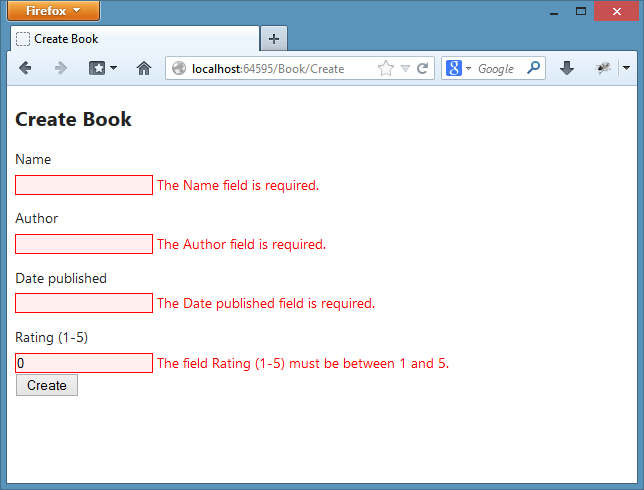Click the site identity globe icon
Image resolution: width=644 pixels, height=490 pixels.
(179, 68)
